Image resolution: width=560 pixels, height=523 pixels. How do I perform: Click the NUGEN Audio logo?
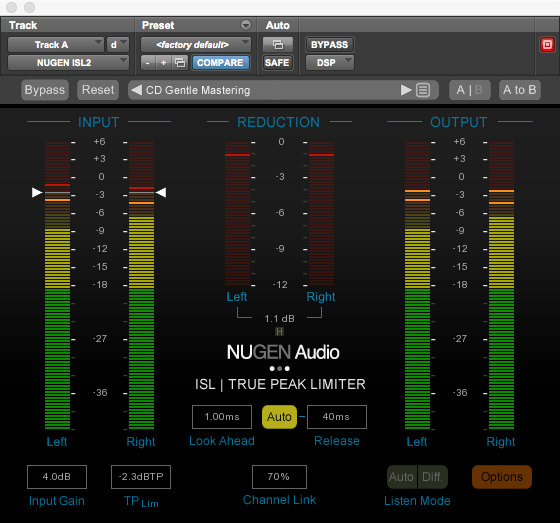(283, 352)
